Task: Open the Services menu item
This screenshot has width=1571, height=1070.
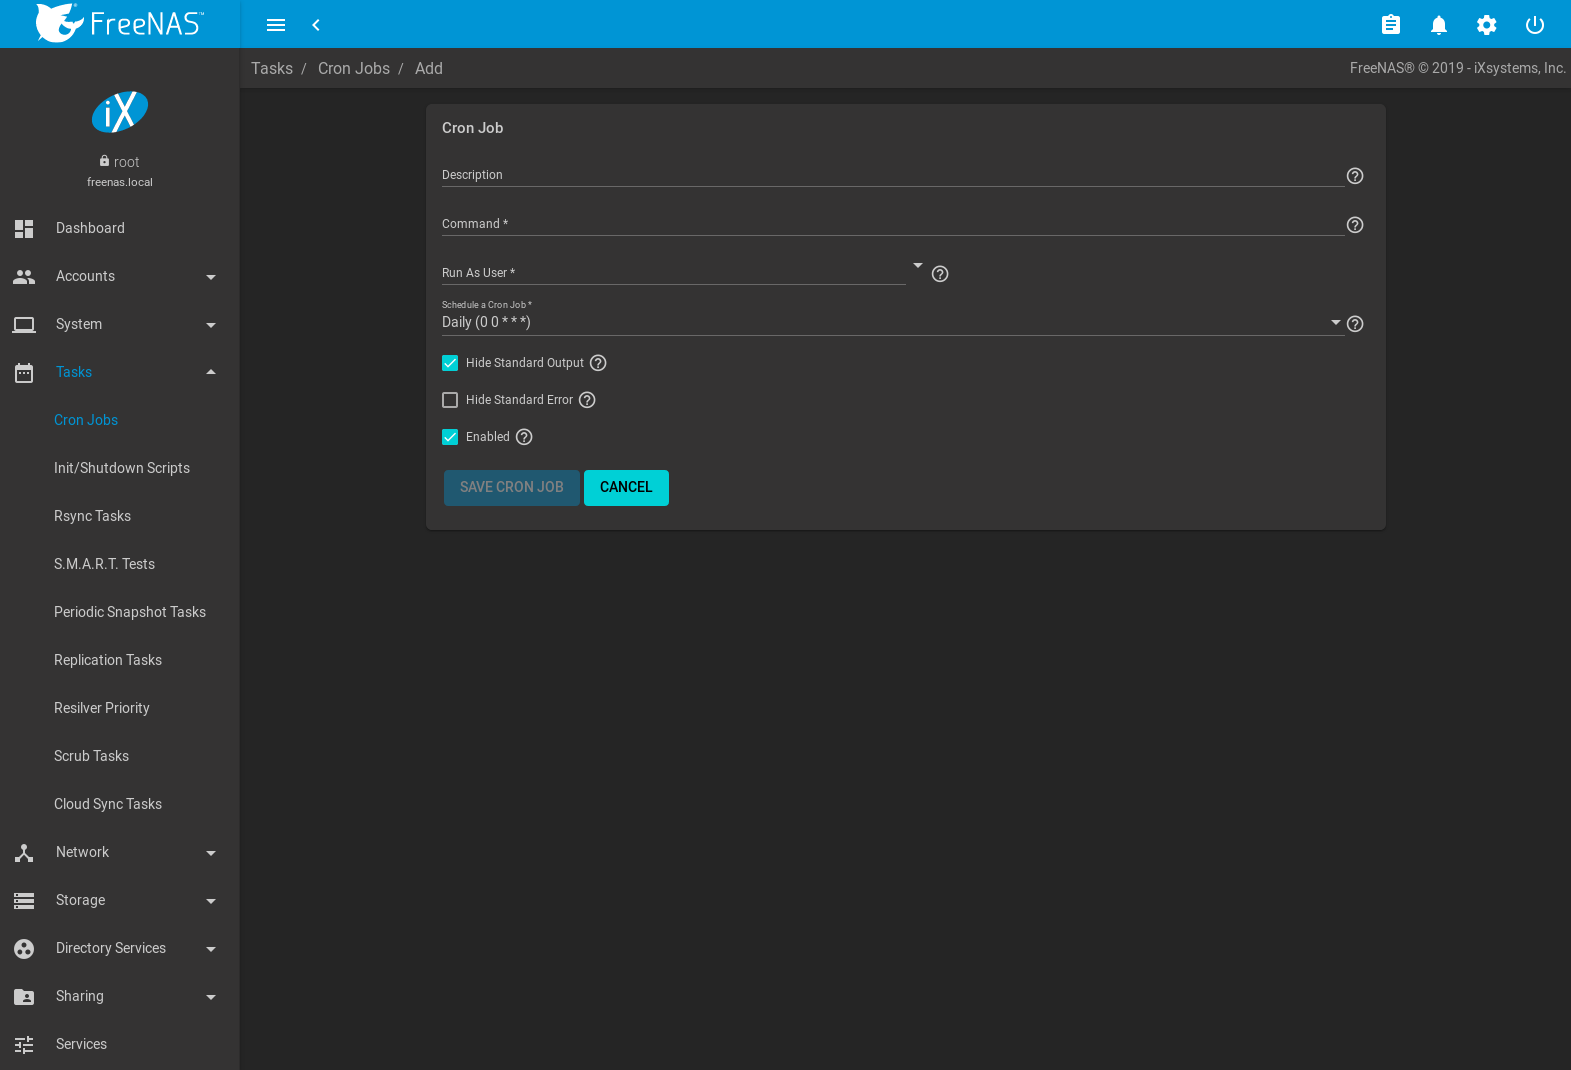Action: click(120, 1044)
